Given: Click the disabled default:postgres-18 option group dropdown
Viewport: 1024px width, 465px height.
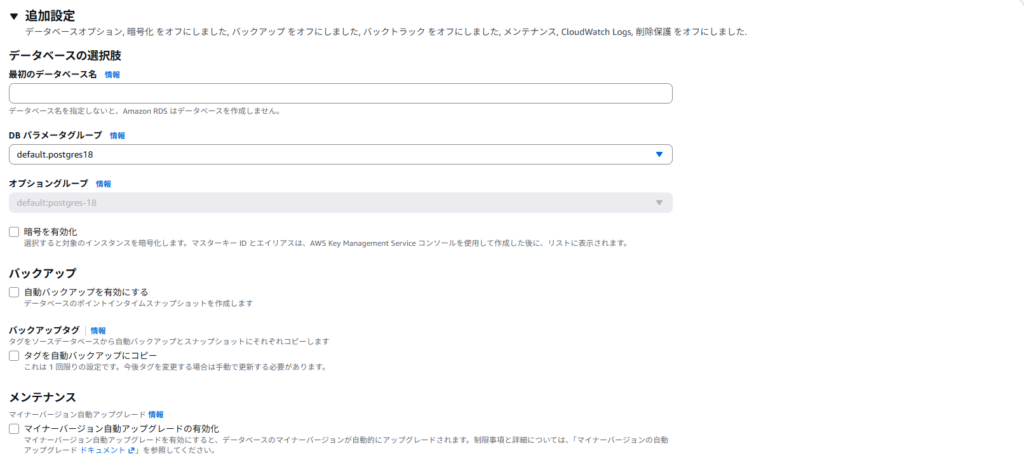Looking at the screenshot, I should pos(340,202).
